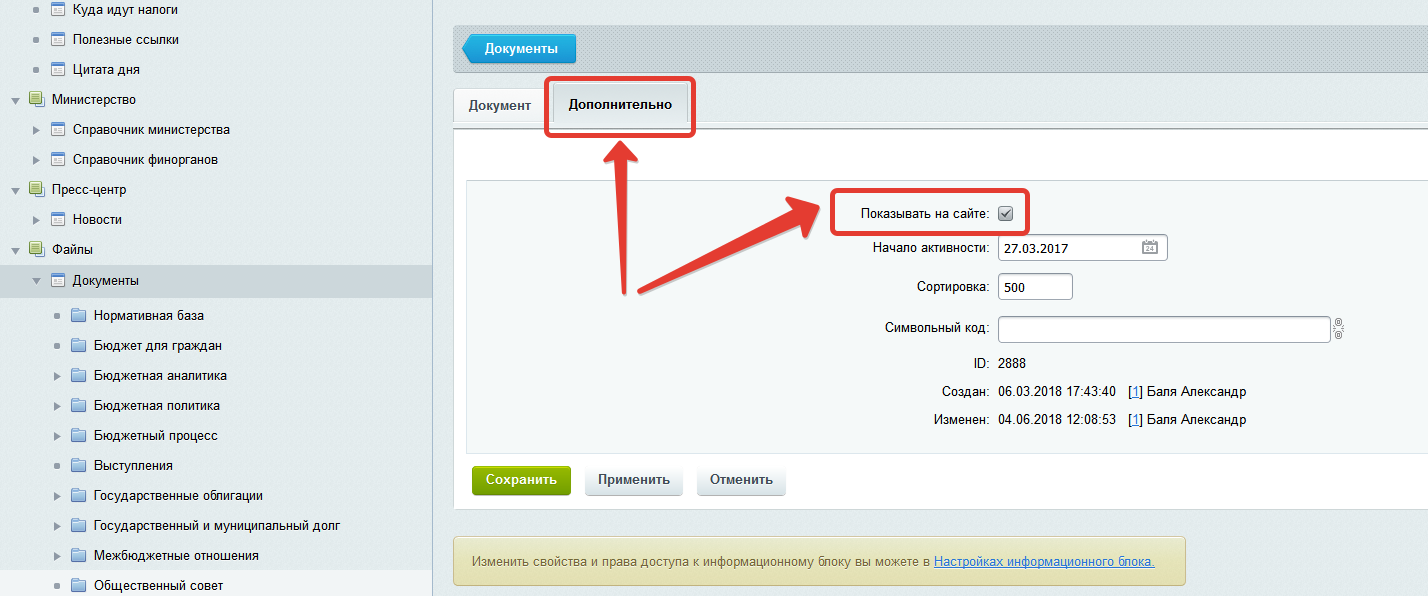
Task: Collapse the Документы tree node
Action: pyautogui.click(x=36, y=281)
